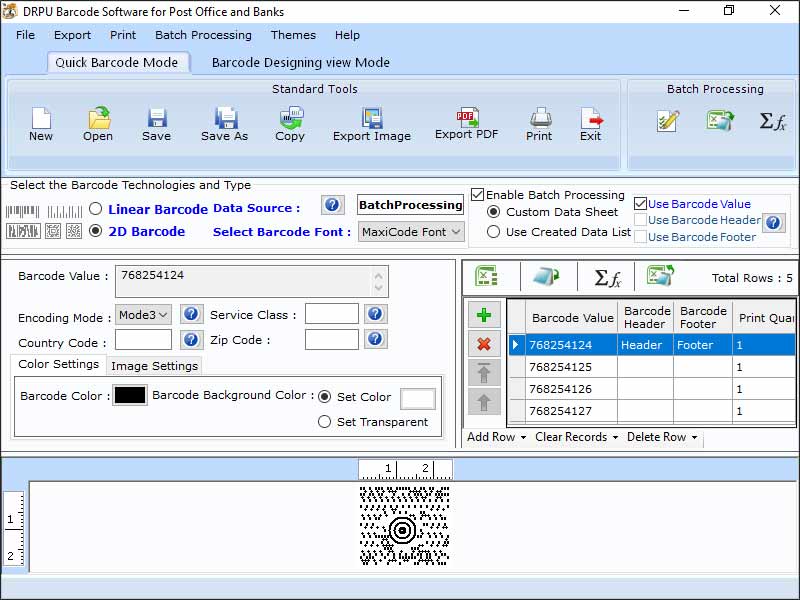Open the Image Settings tab
The width and height of the screenshot is (800, 600).
pyautogui.click(x=154, y=366)
